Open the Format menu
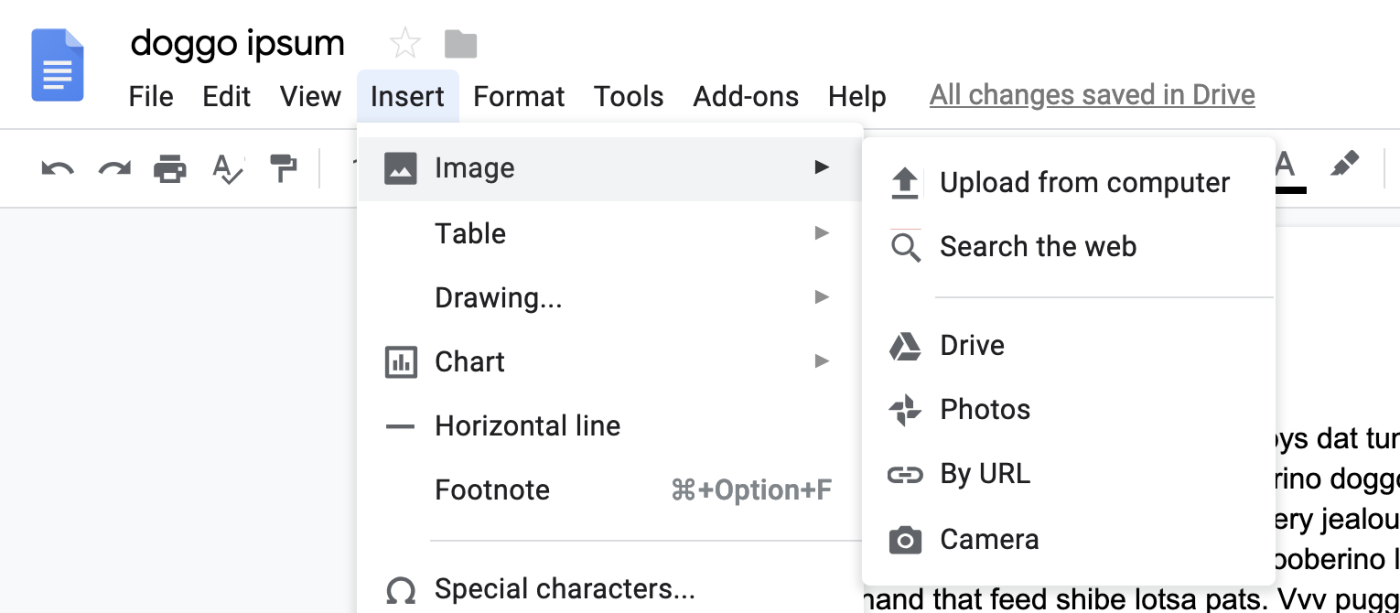Screen dimensions: 1400x613 click(x=519, y=96)
